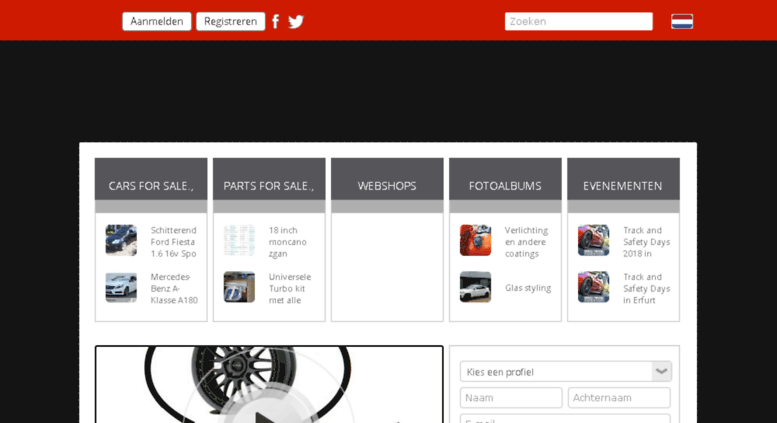Viewport: 777px width, 423px height.
Task: Open Universele Turbo kit thumbnail
Action: (239, 287)
